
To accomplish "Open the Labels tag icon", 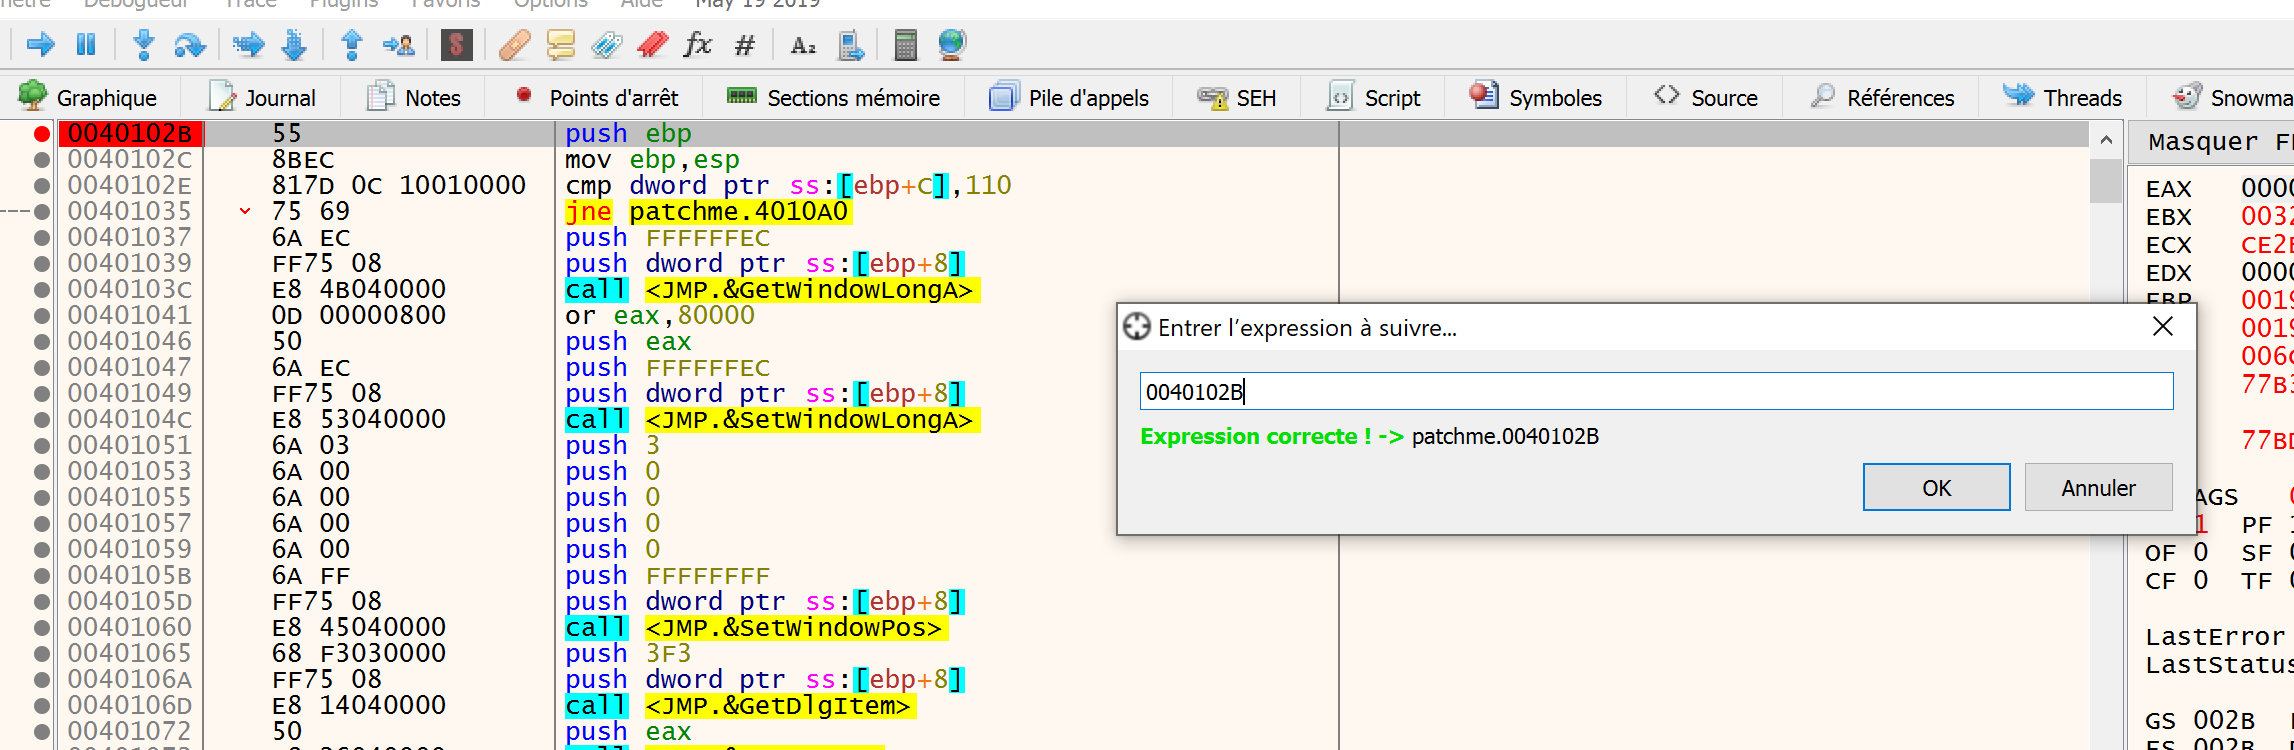I will click(x=606, y=44).
